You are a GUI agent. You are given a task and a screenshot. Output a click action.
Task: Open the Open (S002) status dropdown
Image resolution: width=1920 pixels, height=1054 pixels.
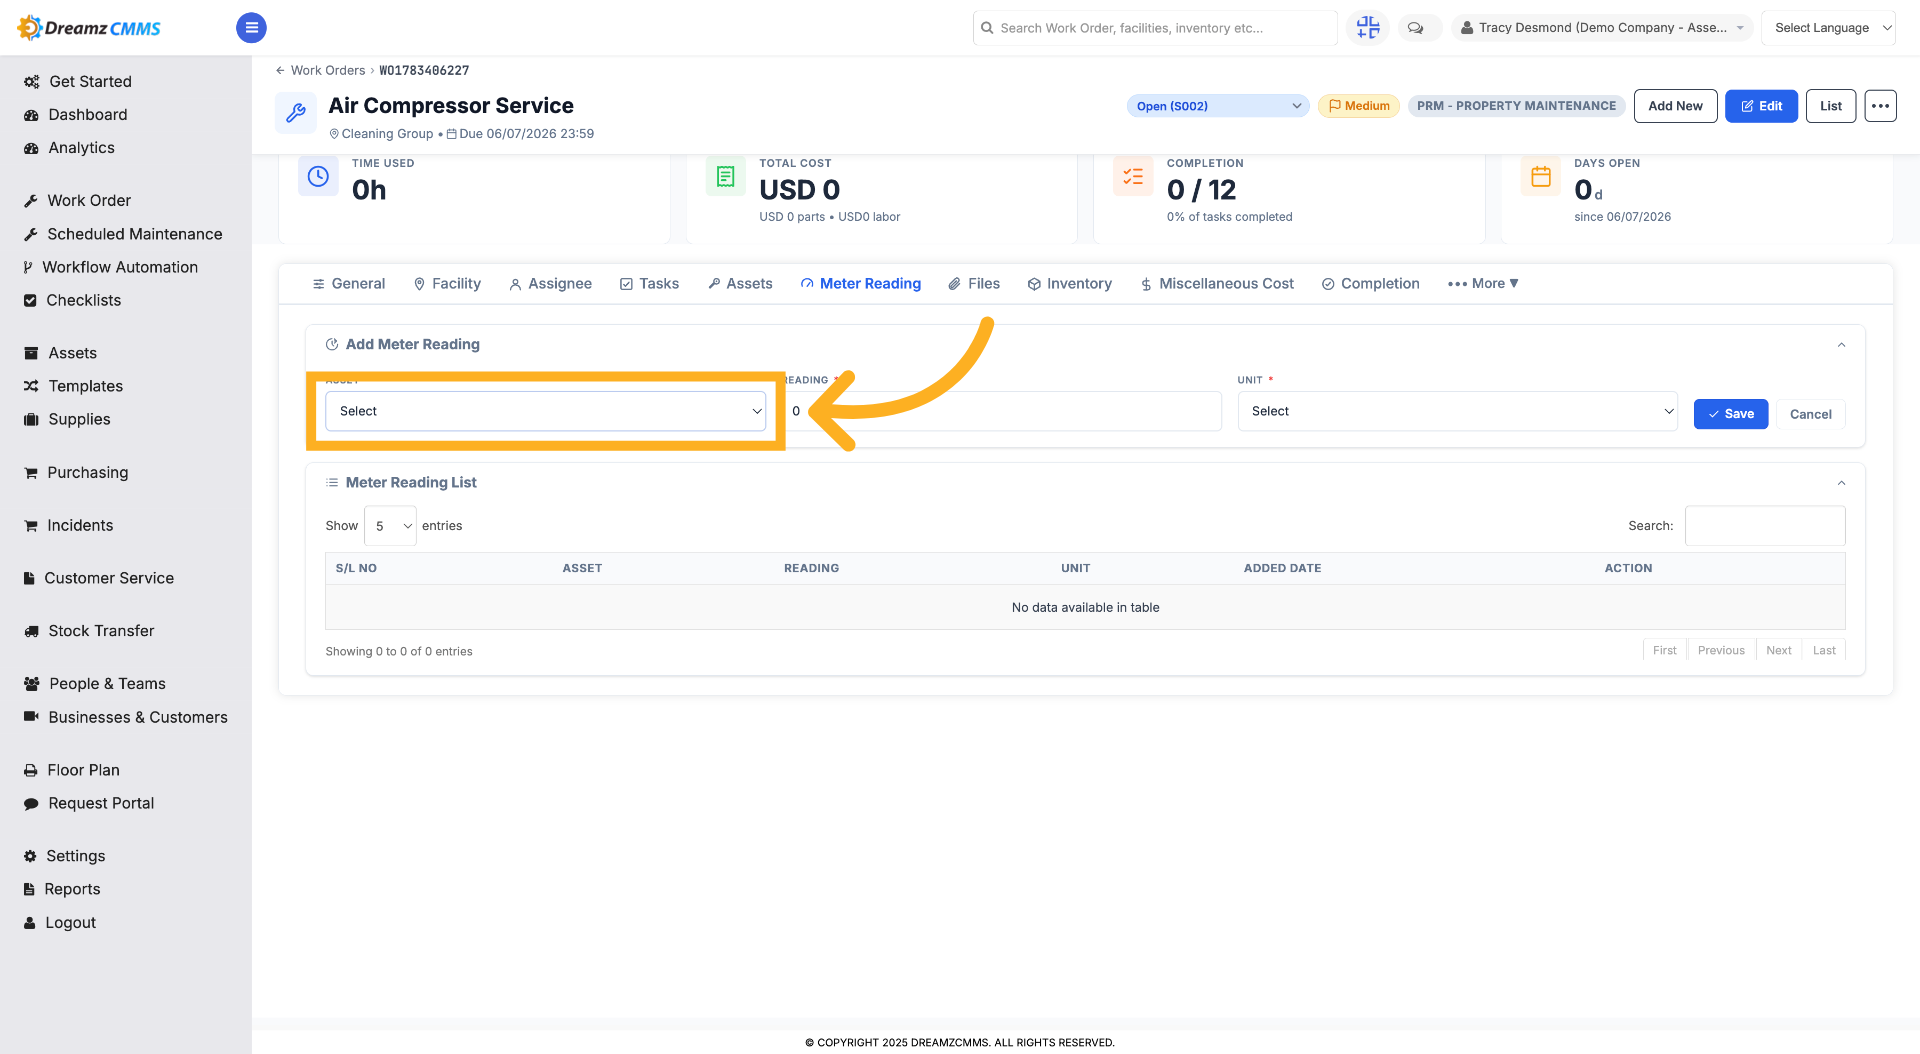click(1218, 106)
